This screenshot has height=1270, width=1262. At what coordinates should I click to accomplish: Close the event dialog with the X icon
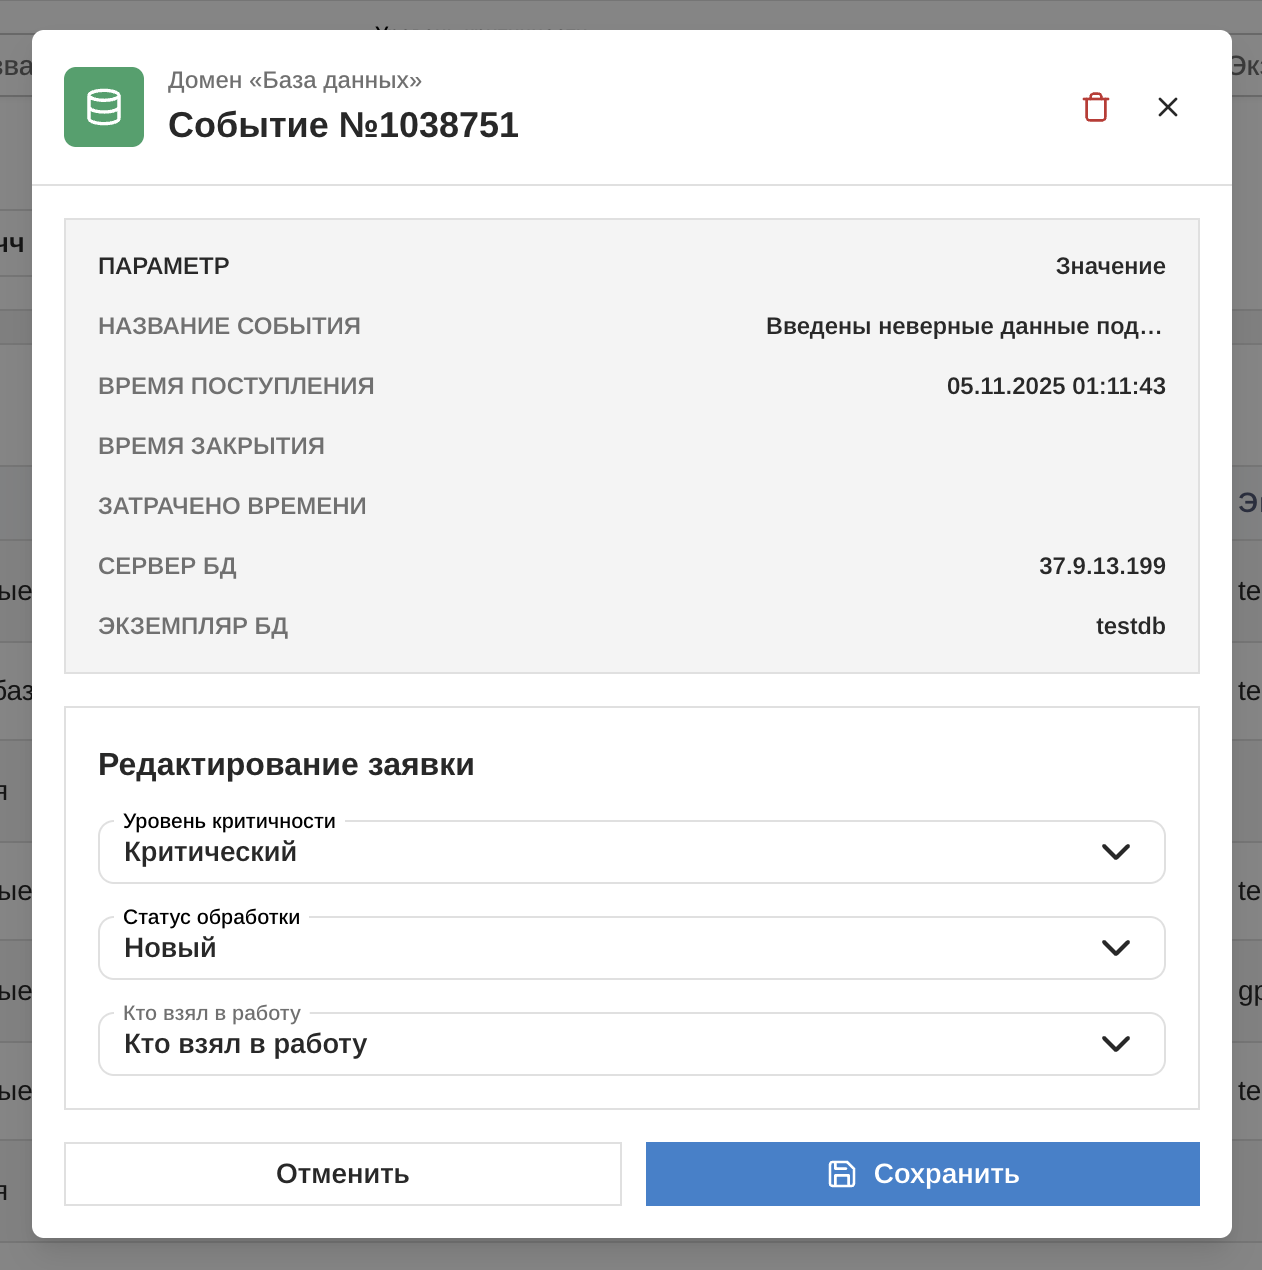point(1167,107)
